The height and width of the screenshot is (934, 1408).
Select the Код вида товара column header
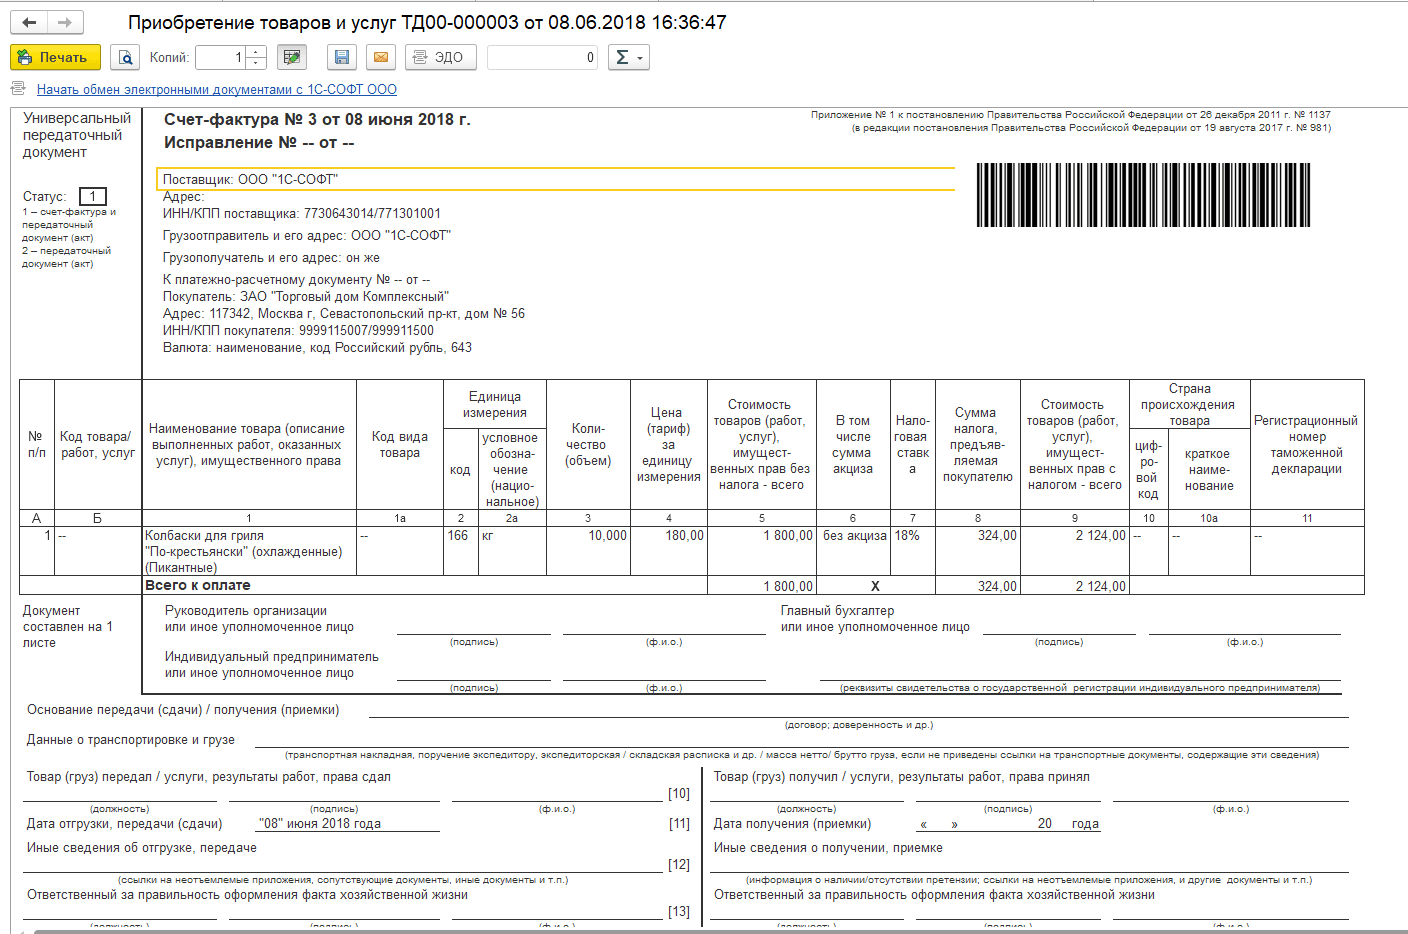pyautogui.click(x=400, y=445)
